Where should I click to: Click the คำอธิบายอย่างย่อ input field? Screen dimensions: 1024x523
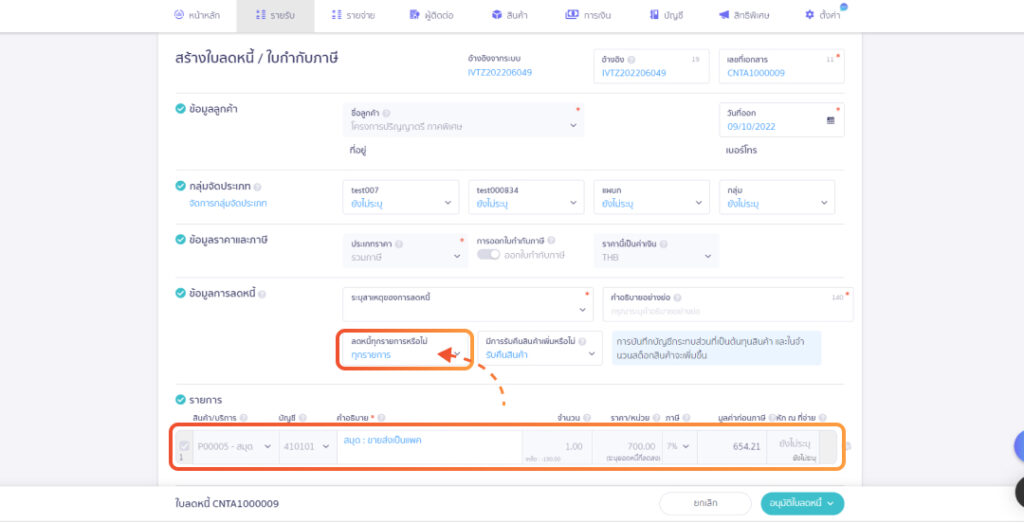pyautogui.click(x=727, y=312)
